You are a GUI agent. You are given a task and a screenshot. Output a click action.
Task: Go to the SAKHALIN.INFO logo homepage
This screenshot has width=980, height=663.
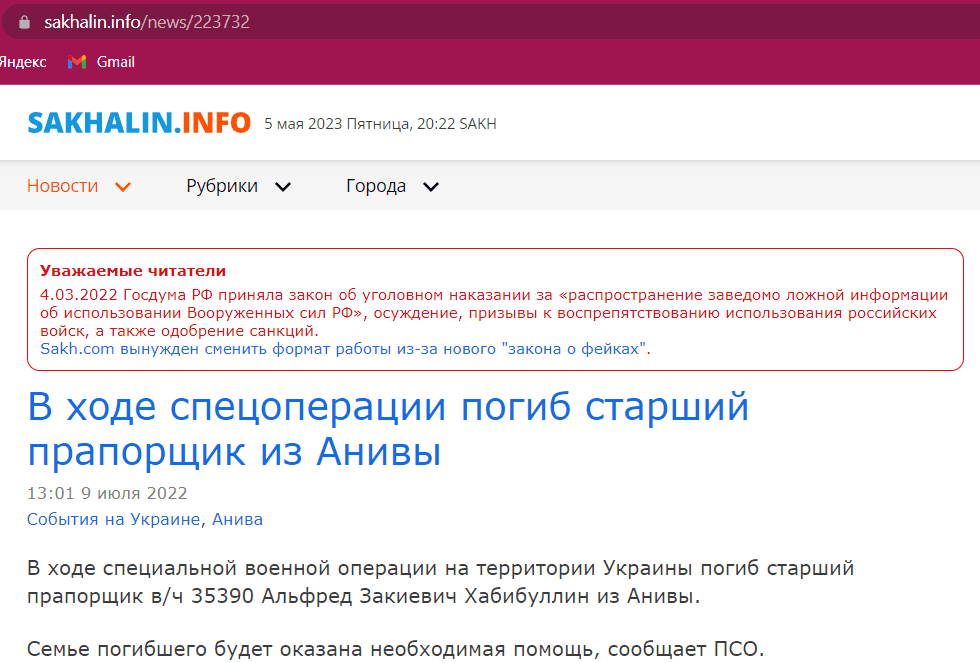tap(139, 123)
